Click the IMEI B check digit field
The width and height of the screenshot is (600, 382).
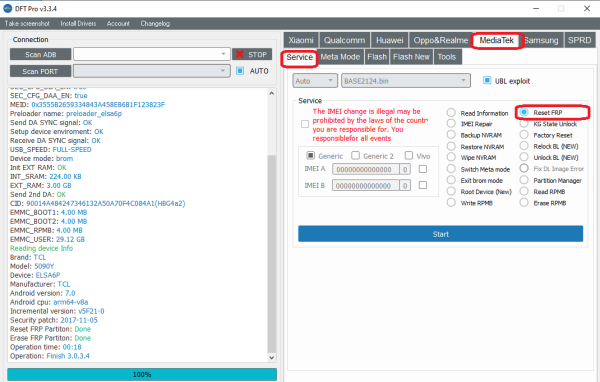pyautogui.click(x=405, y=186)
